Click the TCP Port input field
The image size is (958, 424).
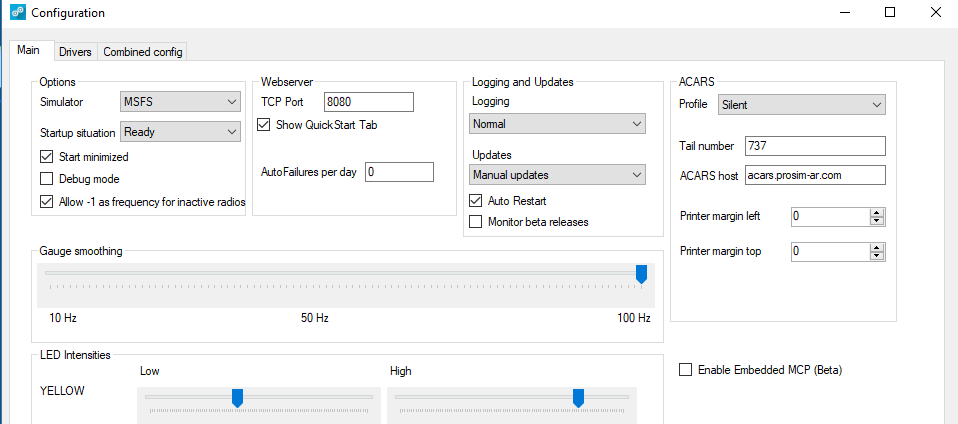[x=369, y=102]
